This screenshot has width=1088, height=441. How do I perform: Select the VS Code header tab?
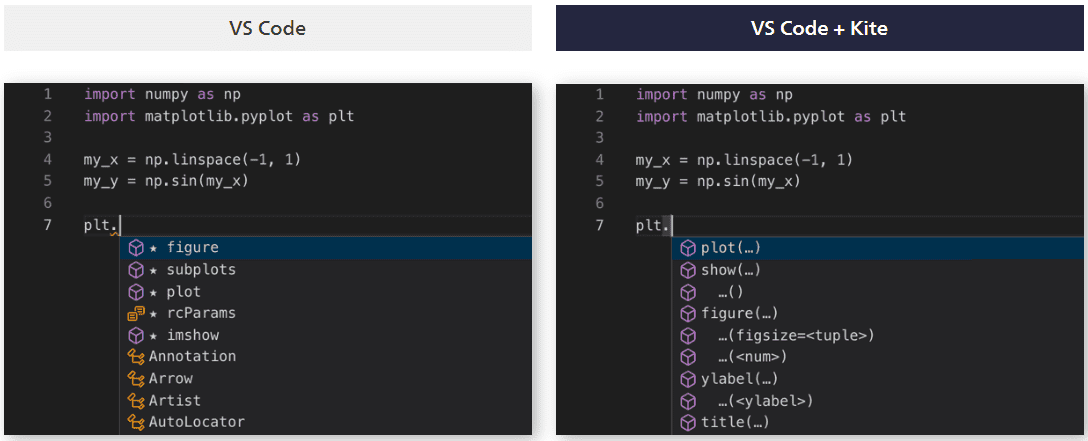(x=268, y=28)
